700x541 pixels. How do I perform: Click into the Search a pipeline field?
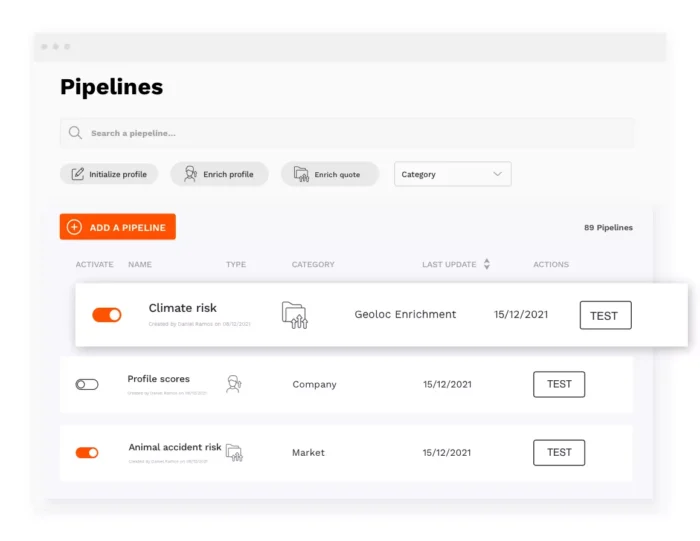[347, 133]
